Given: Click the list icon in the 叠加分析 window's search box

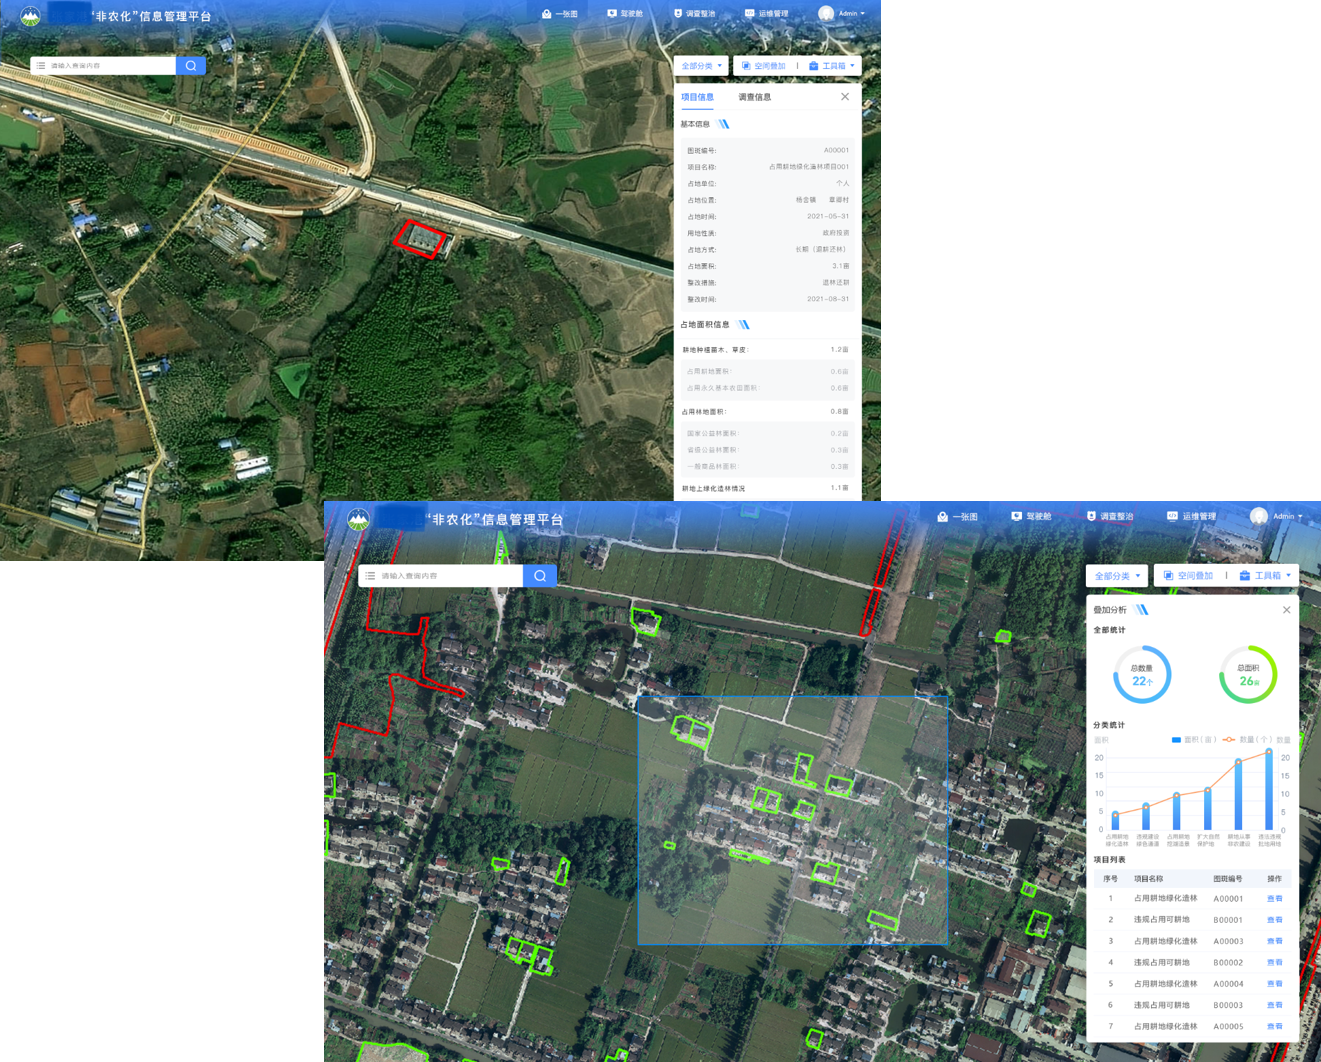Looking at the screenshot, I should tap(371, 576).
